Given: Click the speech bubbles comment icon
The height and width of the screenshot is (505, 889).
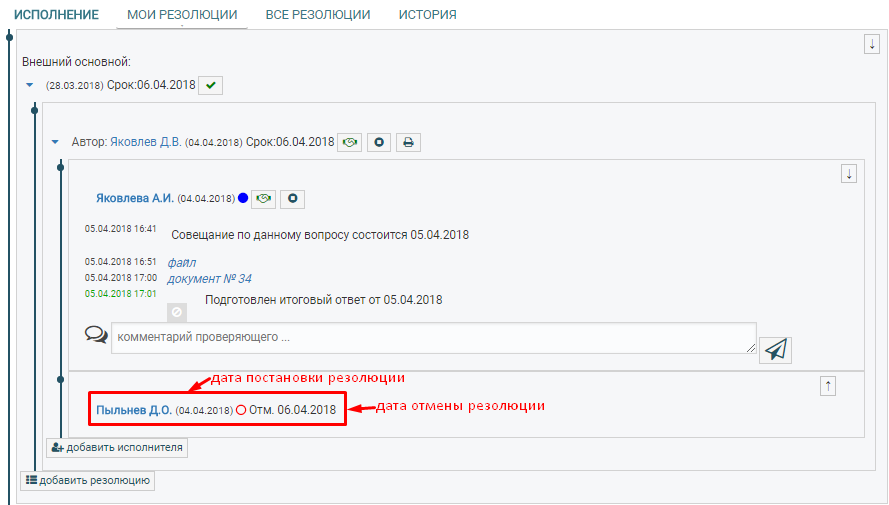Looking at the screenshot, I should point(96,335).
